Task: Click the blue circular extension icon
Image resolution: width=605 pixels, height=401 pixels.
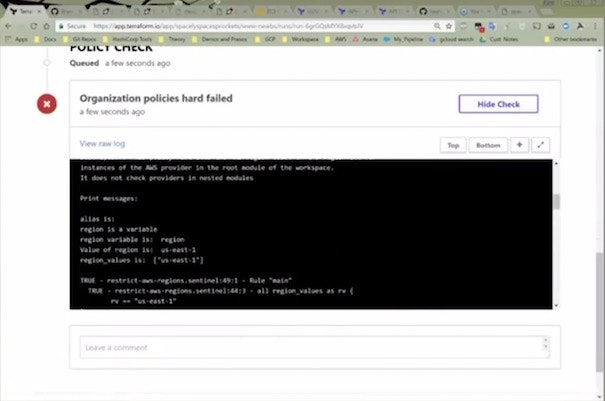Action: [566, 26]
